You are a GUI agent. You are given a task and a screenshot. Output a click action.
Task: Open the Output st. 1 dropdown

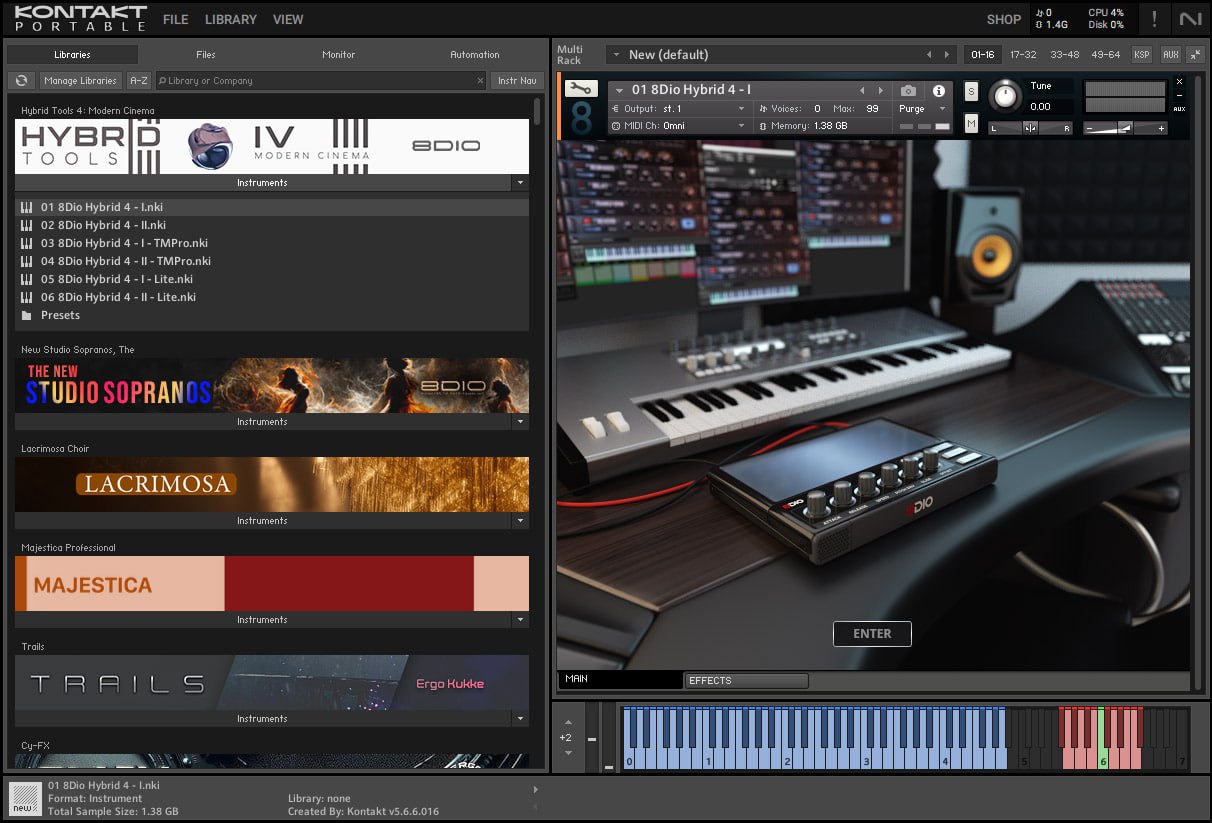679,108
